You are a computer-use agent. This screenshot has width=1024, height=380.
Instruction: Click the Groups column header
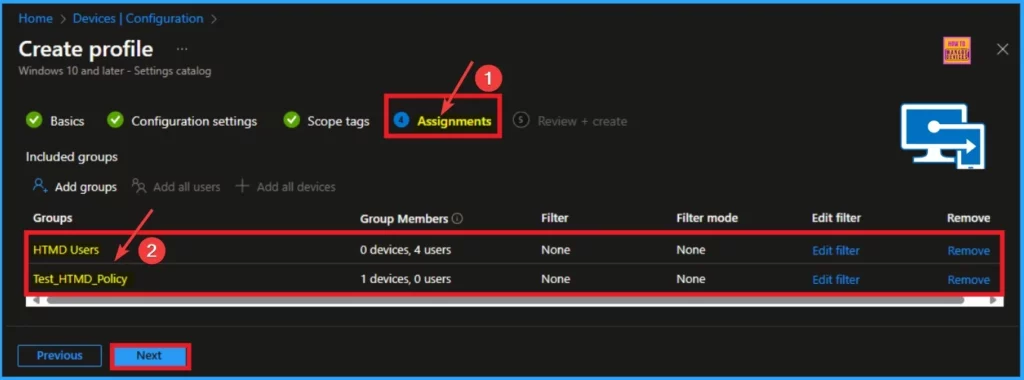point(53,218)
